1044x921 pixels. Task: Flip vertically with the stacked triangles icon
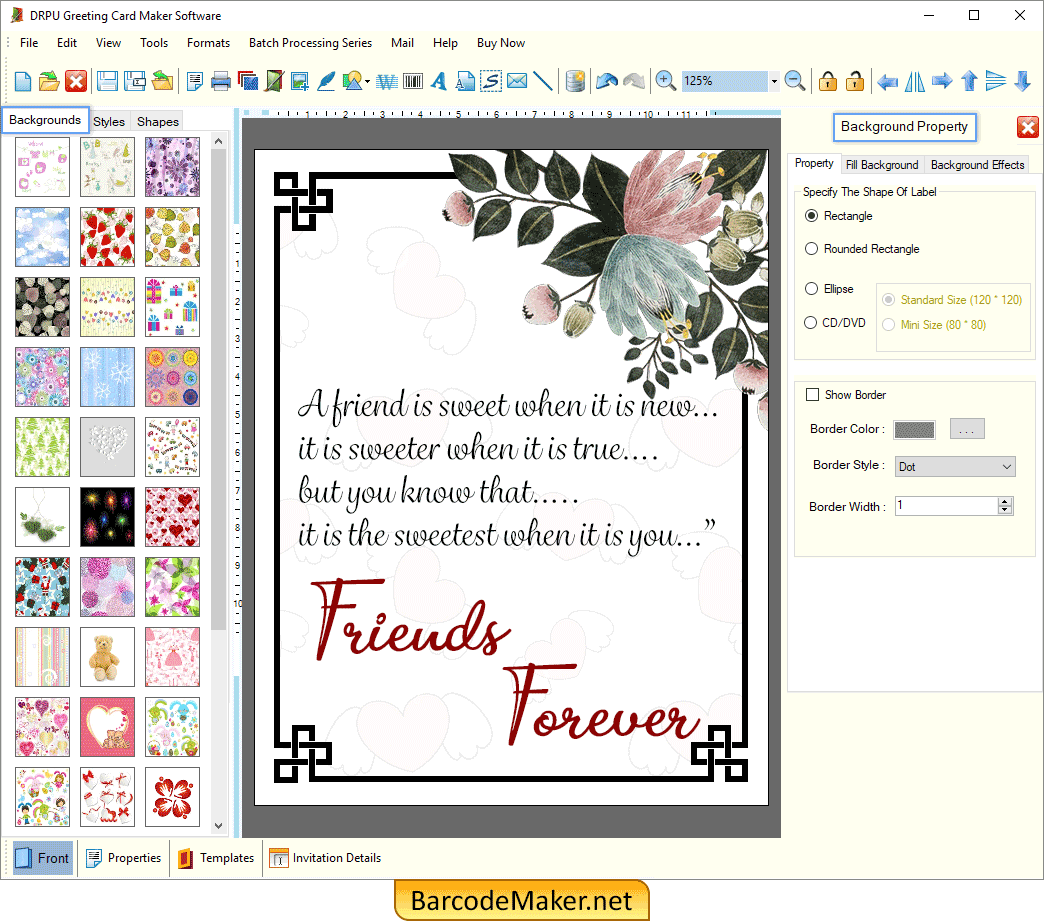click(x=995, y=81)
